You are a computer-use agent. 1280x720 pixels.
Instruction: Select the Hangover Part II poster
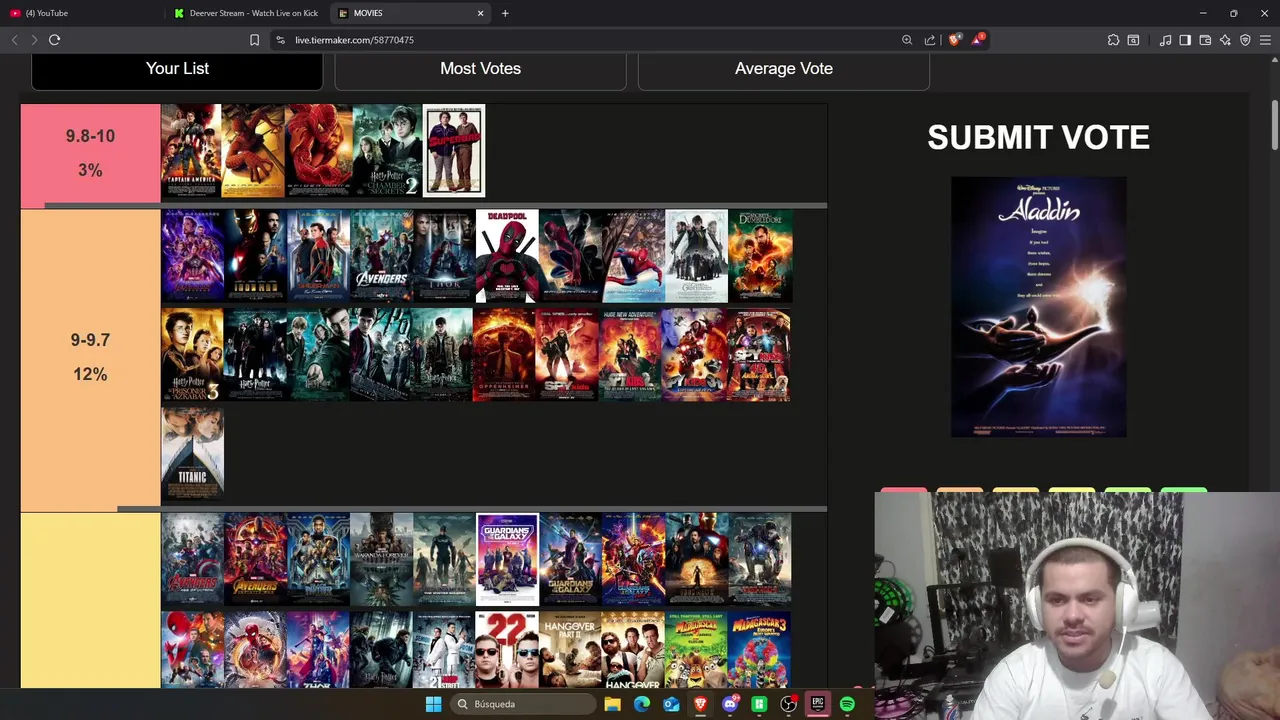pyautogui.click(x=570, y=650)
